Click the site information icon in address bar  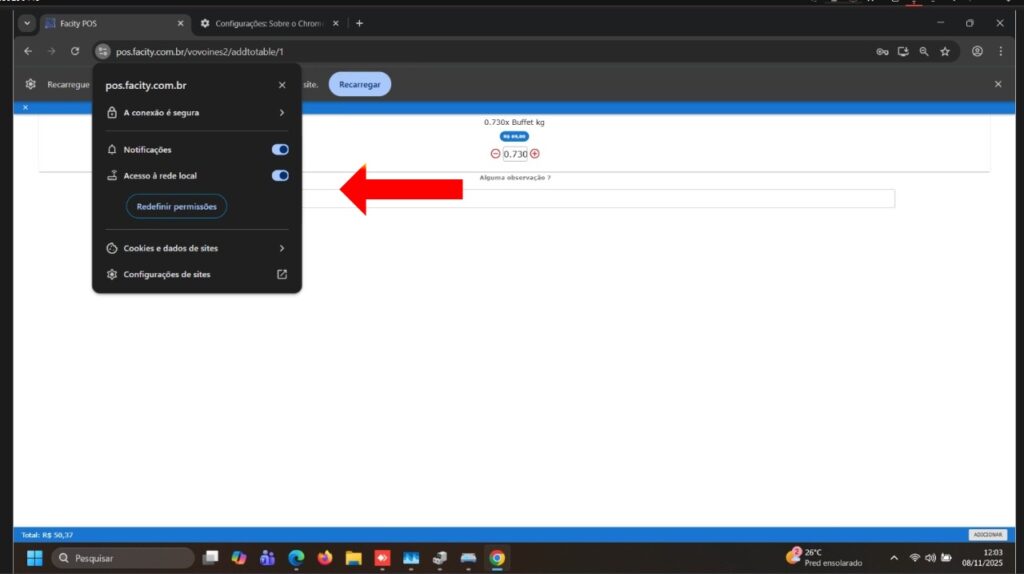coord(102,51)
